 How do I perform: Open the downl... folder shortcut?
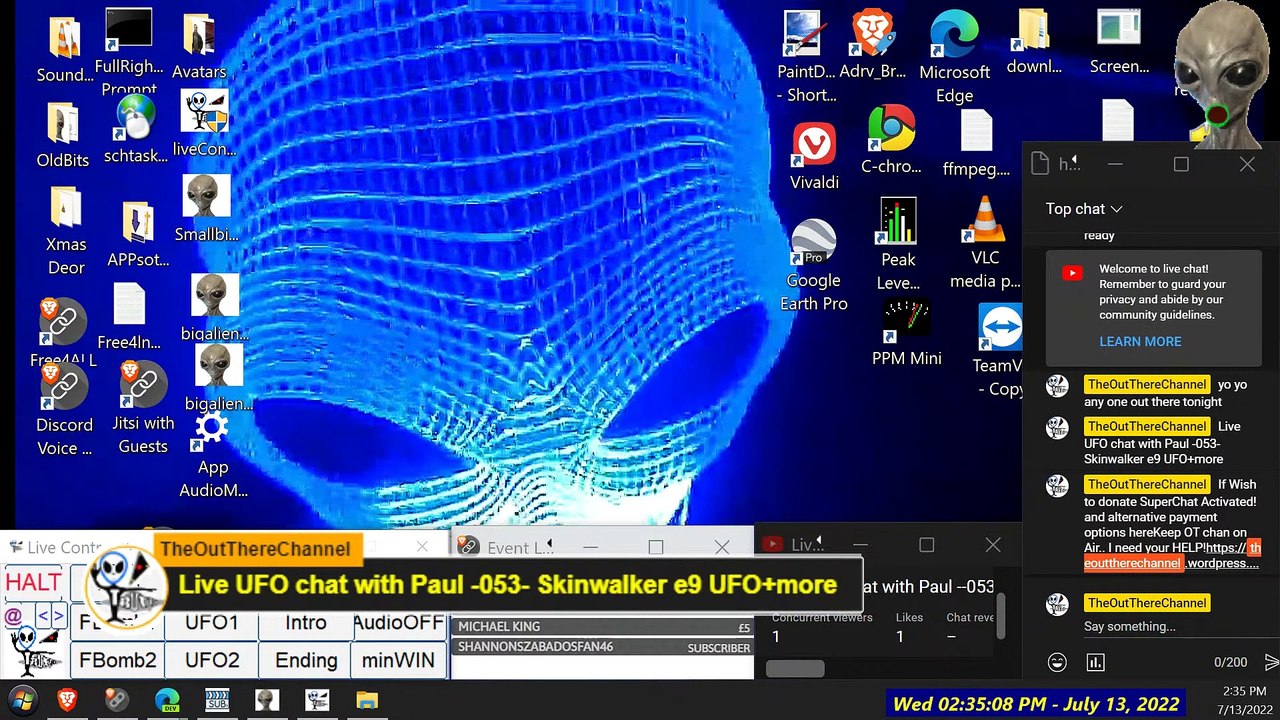click(x=1034, y=44)
